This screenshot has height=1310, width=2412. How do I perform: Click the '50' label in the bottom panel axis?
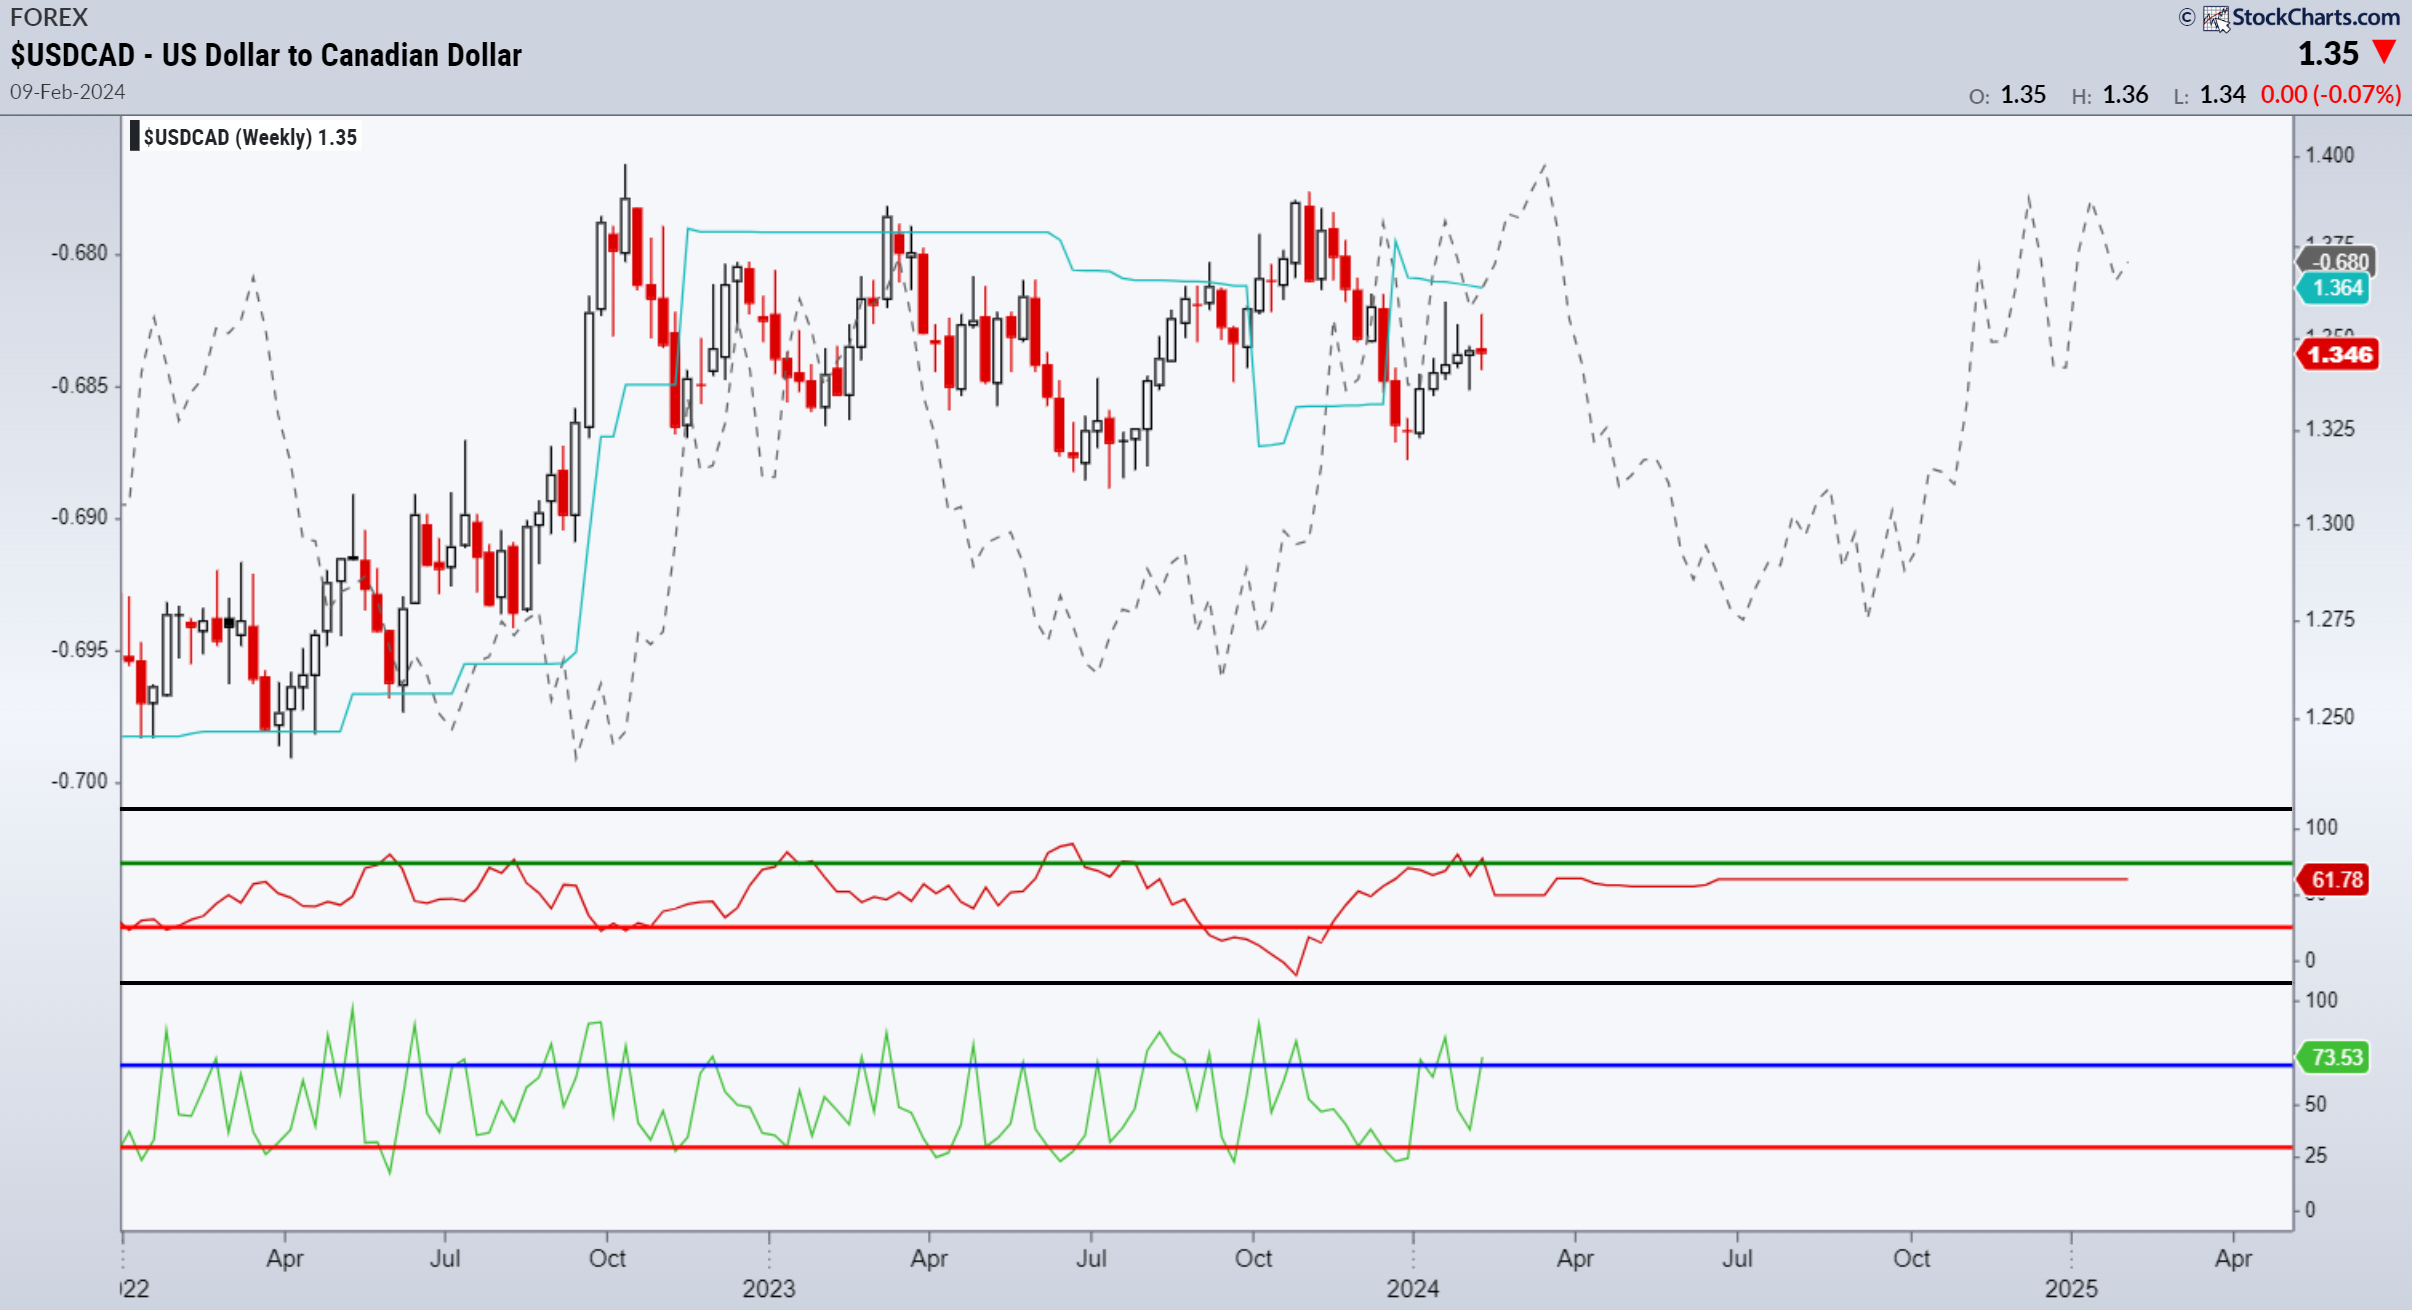coord(2316,1104)
